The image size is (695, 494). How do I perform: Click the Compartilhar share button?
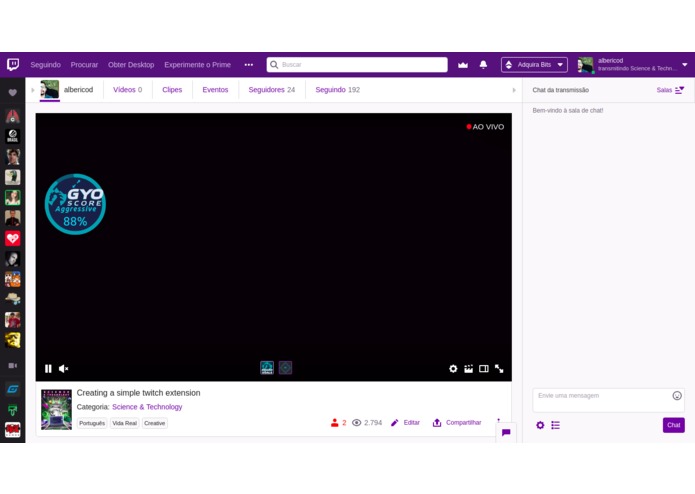tap(457, 423)
